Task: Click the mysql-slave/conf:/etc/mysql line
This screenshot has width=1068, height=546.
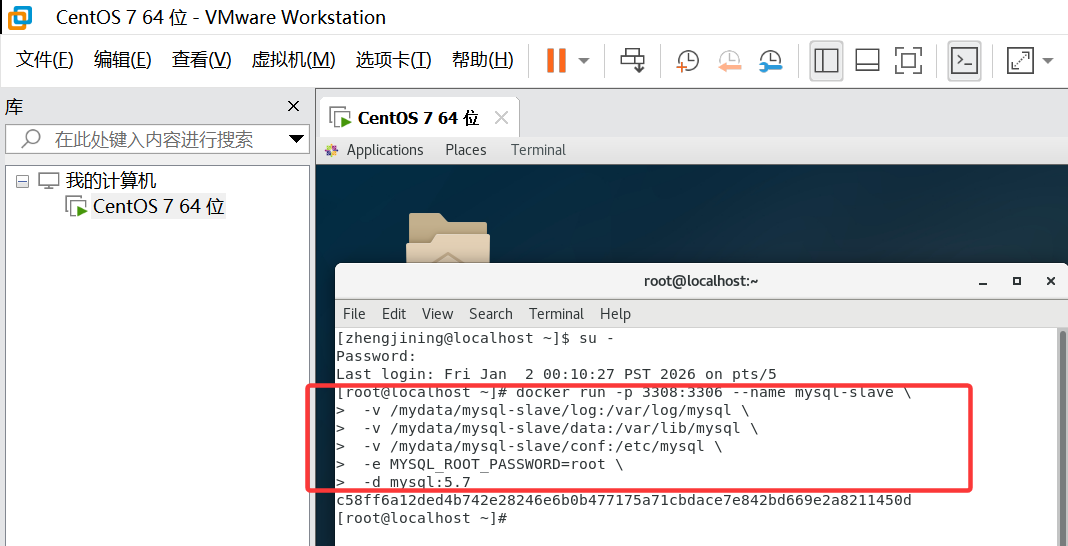Action: (529, 447)
